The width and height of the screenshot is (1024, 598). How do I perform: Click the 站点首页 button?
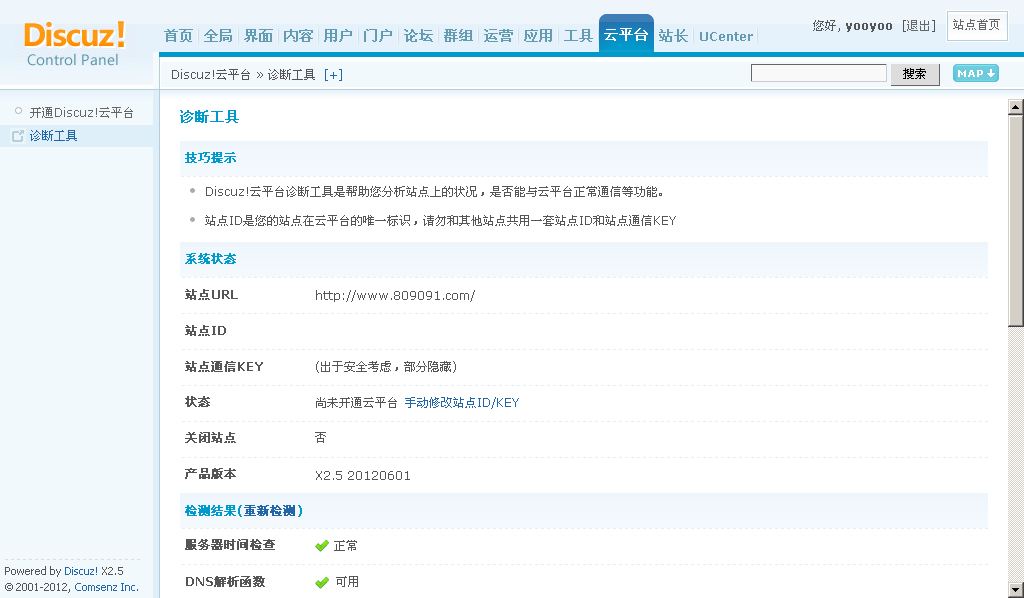[976, 25]
